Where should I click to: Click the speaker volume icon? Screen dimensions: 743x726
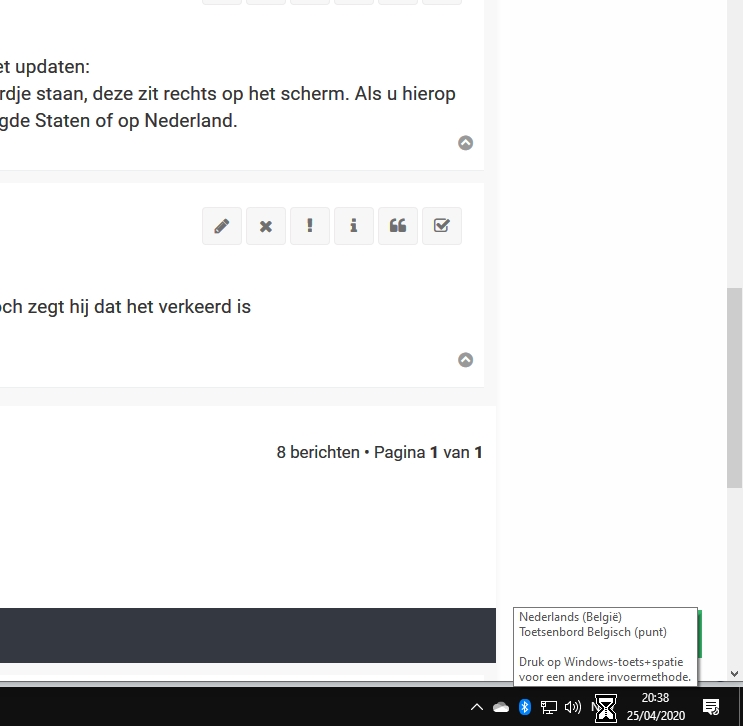pos(573,707)
